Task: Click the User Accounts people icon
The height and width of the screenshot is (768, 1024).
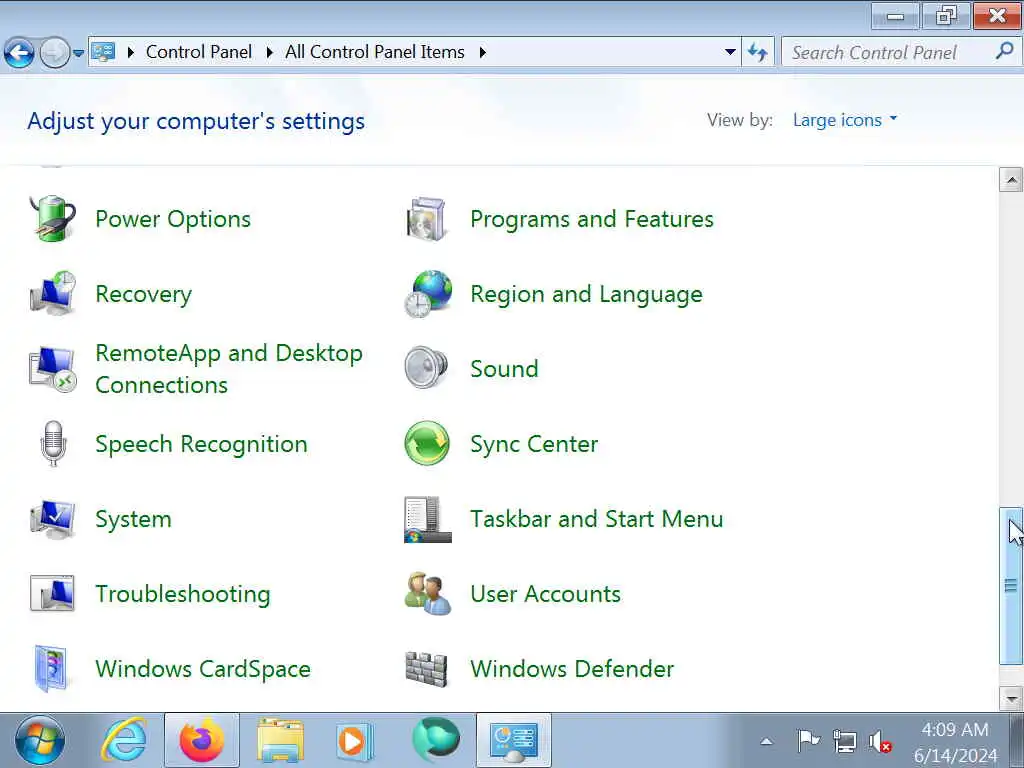Action: [428, 594]
